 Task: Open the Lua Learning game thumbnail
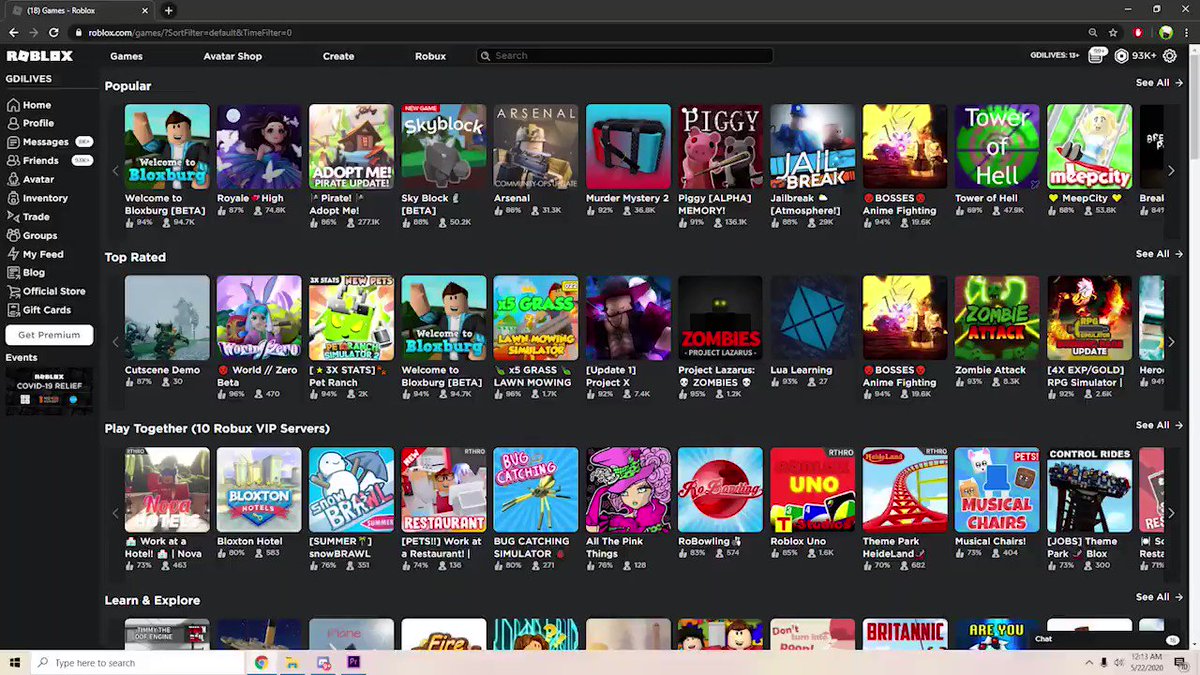[812, 318]
